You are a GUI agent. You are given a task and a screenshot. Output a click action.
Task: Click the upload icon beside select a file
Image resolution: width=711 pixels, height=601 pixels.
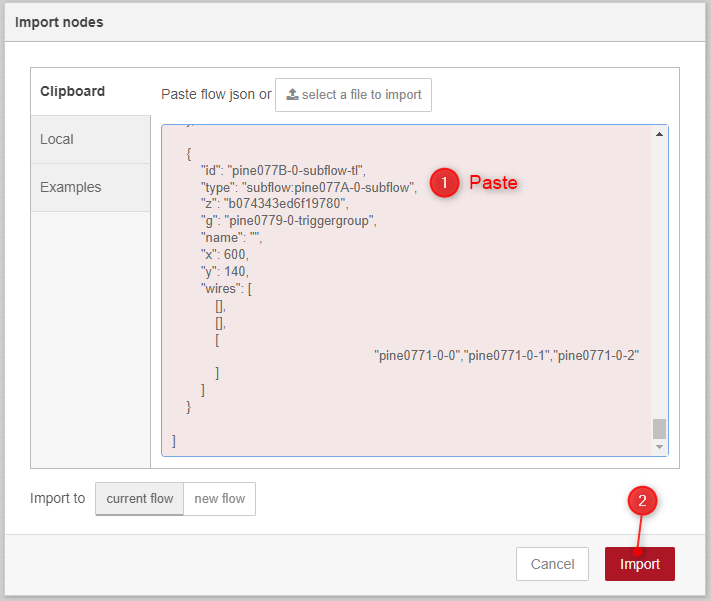click(x=292, y=94)
